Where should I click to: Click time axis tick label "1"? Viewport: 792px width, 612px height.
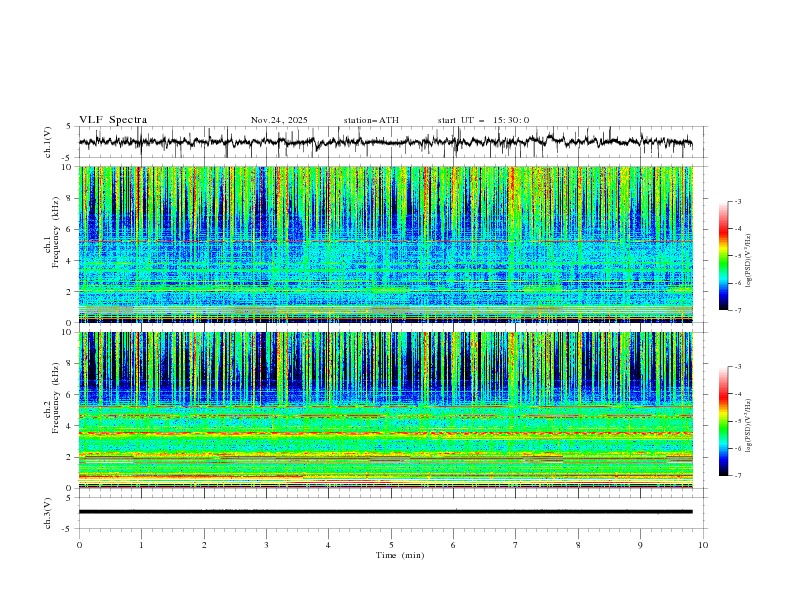click(141, 545)
